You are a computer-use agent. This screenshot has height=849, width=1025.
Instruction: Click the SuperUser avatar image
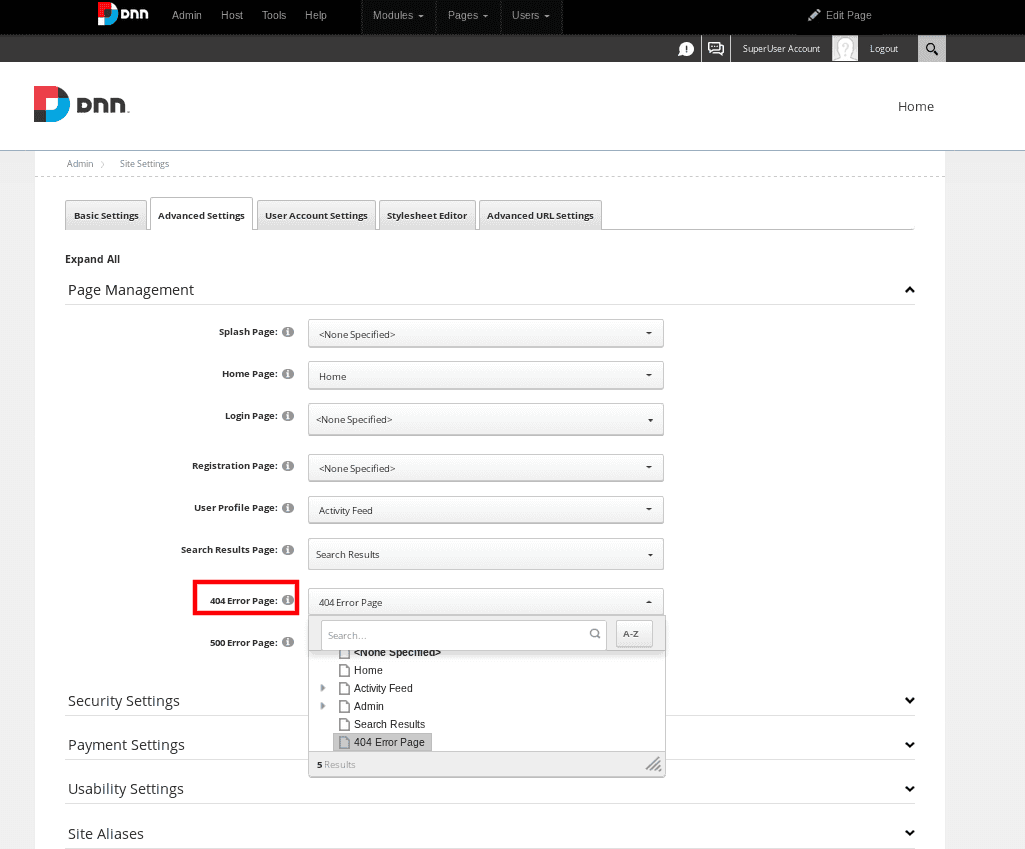pyautogui.click(x=844, y=48)
